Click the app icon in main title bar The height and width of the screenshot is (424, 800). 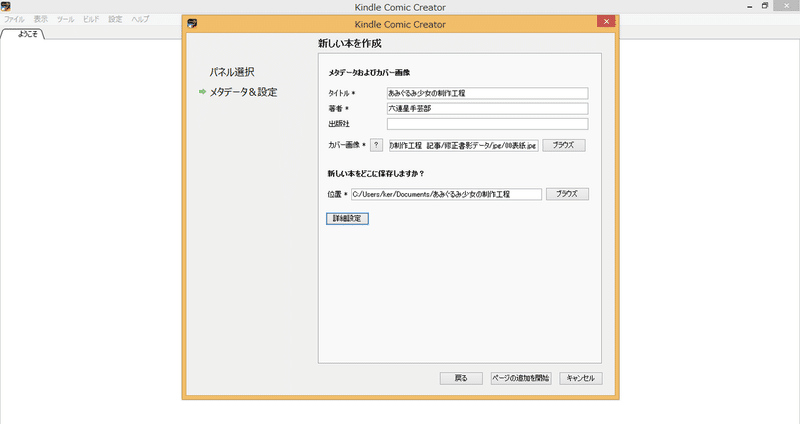click(x=6, y=7)
